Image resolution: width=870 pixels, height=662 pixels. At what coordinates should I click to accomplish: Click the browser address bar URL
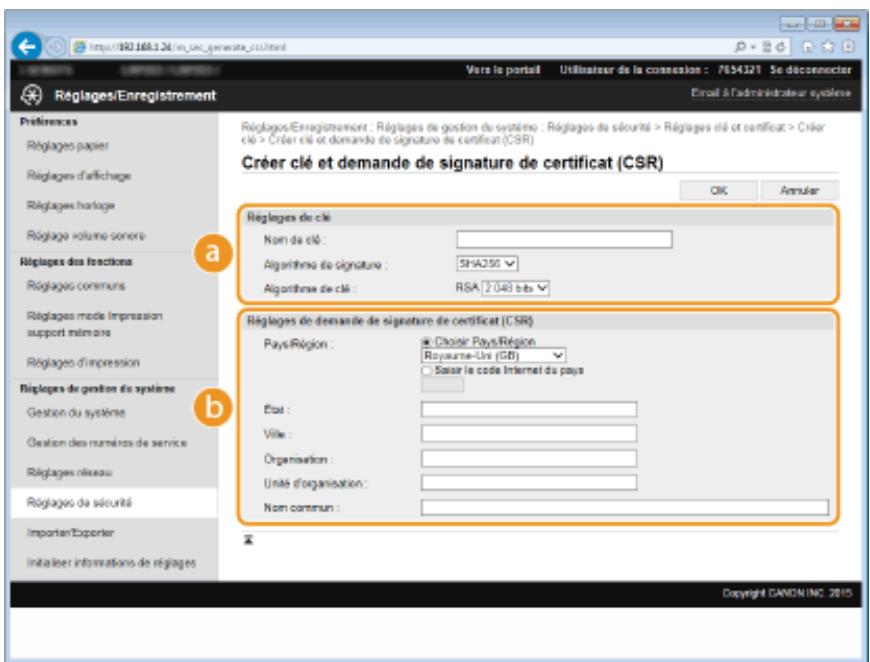[x=189, y=47]
